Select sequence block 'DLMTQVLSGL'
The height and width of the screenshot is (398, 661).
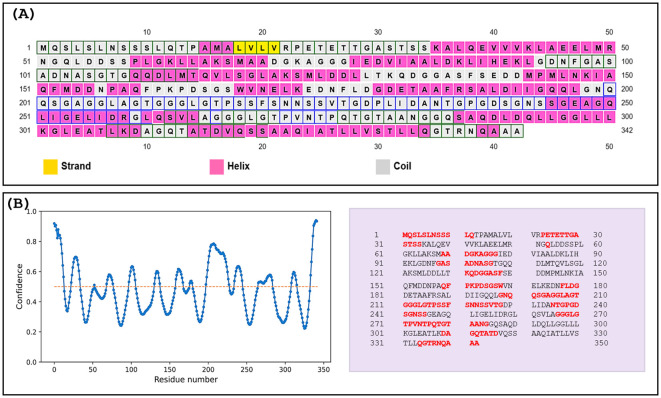point(559,264)
